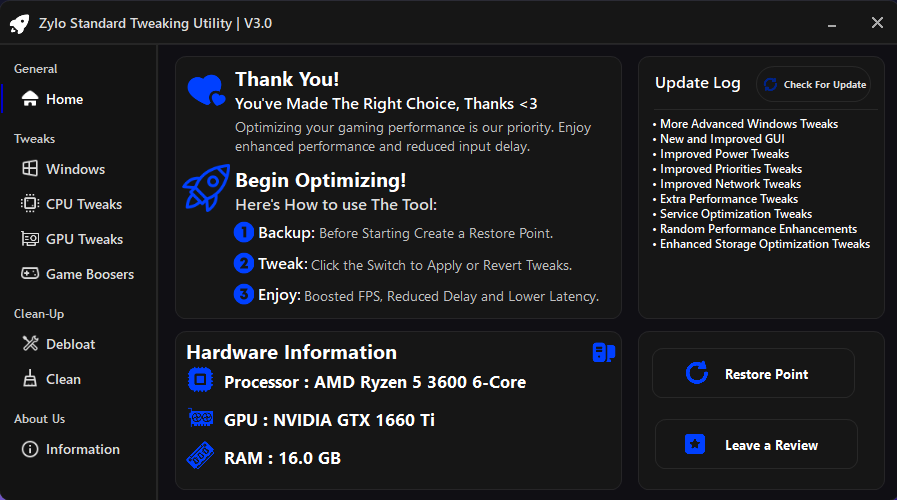Click the star icon on Leave a Review

(695, 444)
